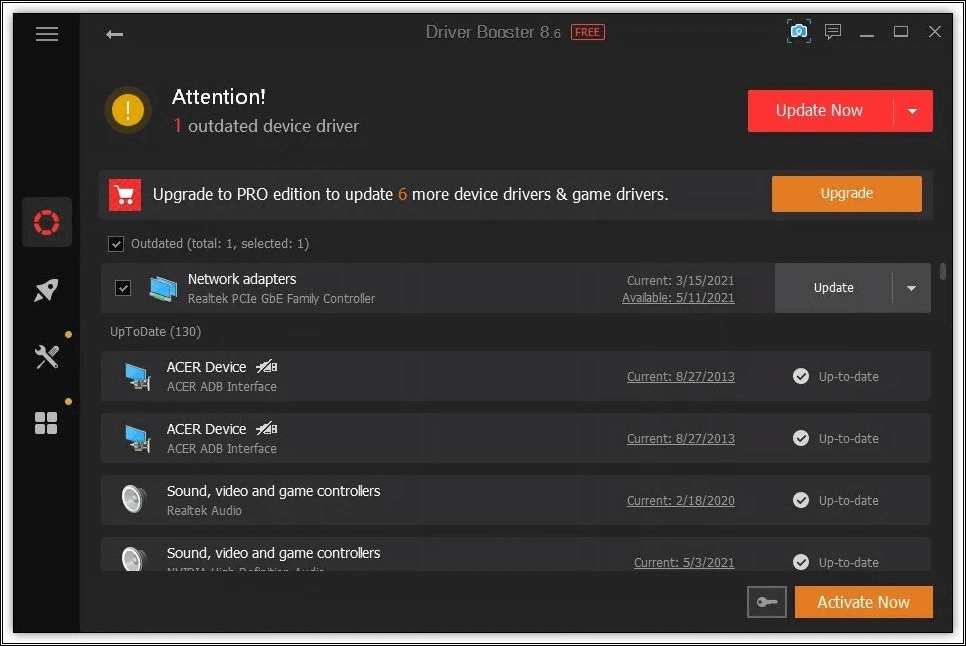
Task: Click the second ACER Device unplugged badge
Action: (x=267, y=428)
